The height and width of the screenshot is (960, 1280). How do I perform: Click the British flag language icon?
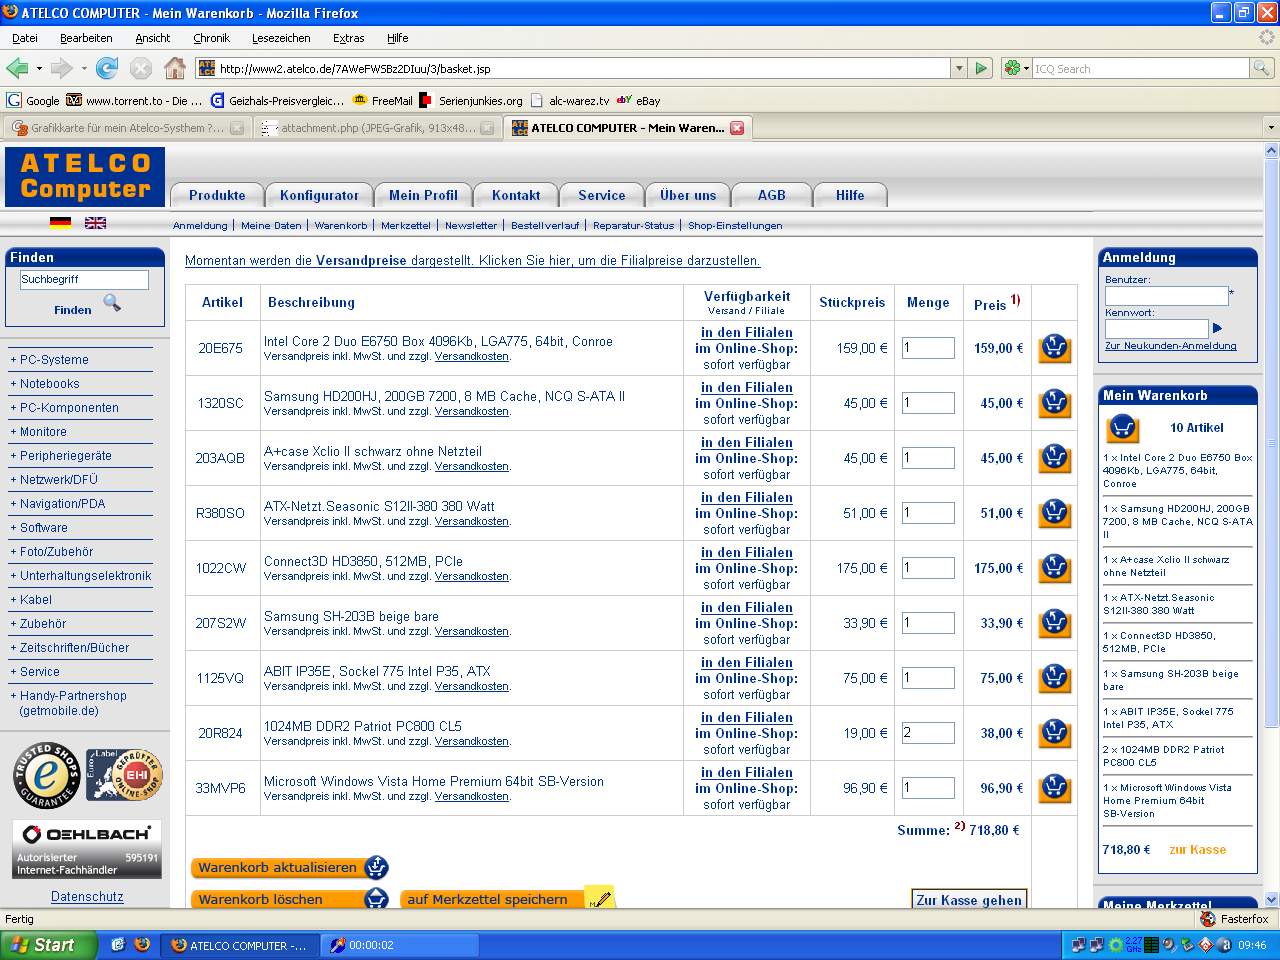click(95, 223)
